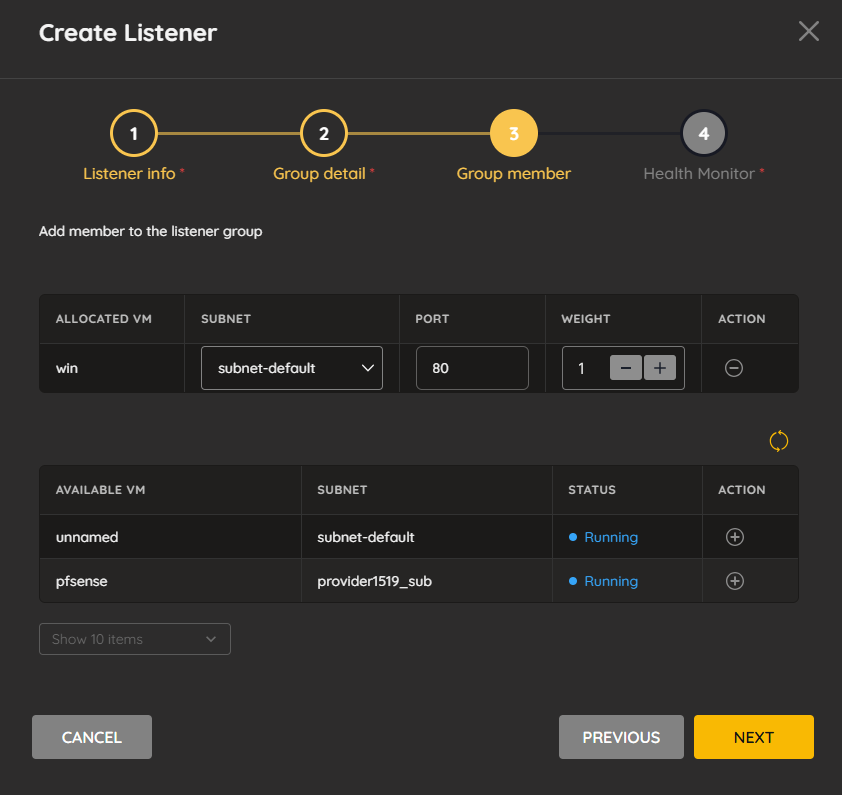This screenshot has width=842, height=795.
Task: Open the subnet-default dropdown for win
Action: (x=292, y=368)
